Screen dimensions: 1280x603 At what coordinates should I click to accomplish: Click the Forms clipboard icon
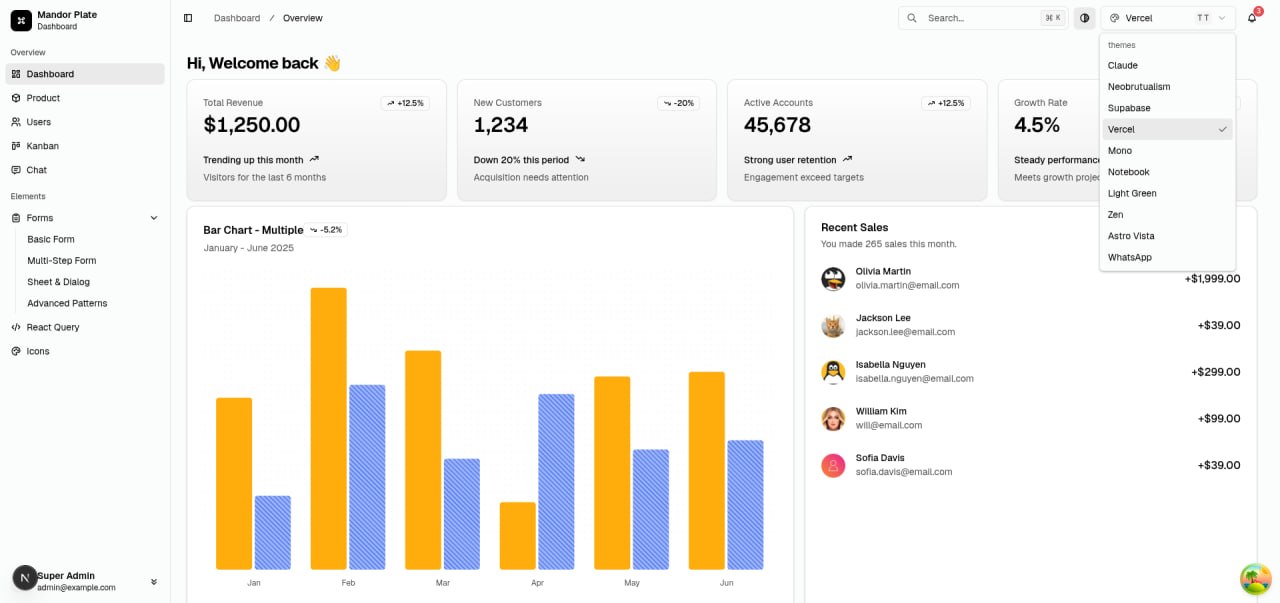[x=16, y=218]
